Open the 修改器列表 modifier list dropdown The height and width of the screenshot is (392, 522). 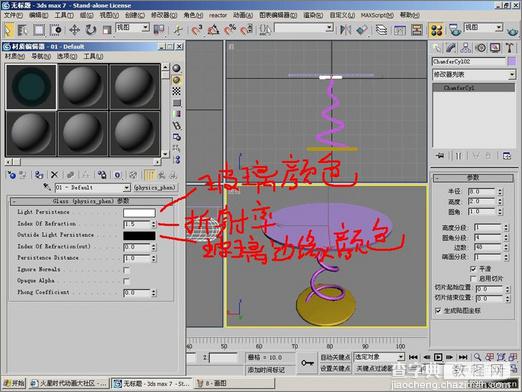pyautogui.click(x=512, y=75)
